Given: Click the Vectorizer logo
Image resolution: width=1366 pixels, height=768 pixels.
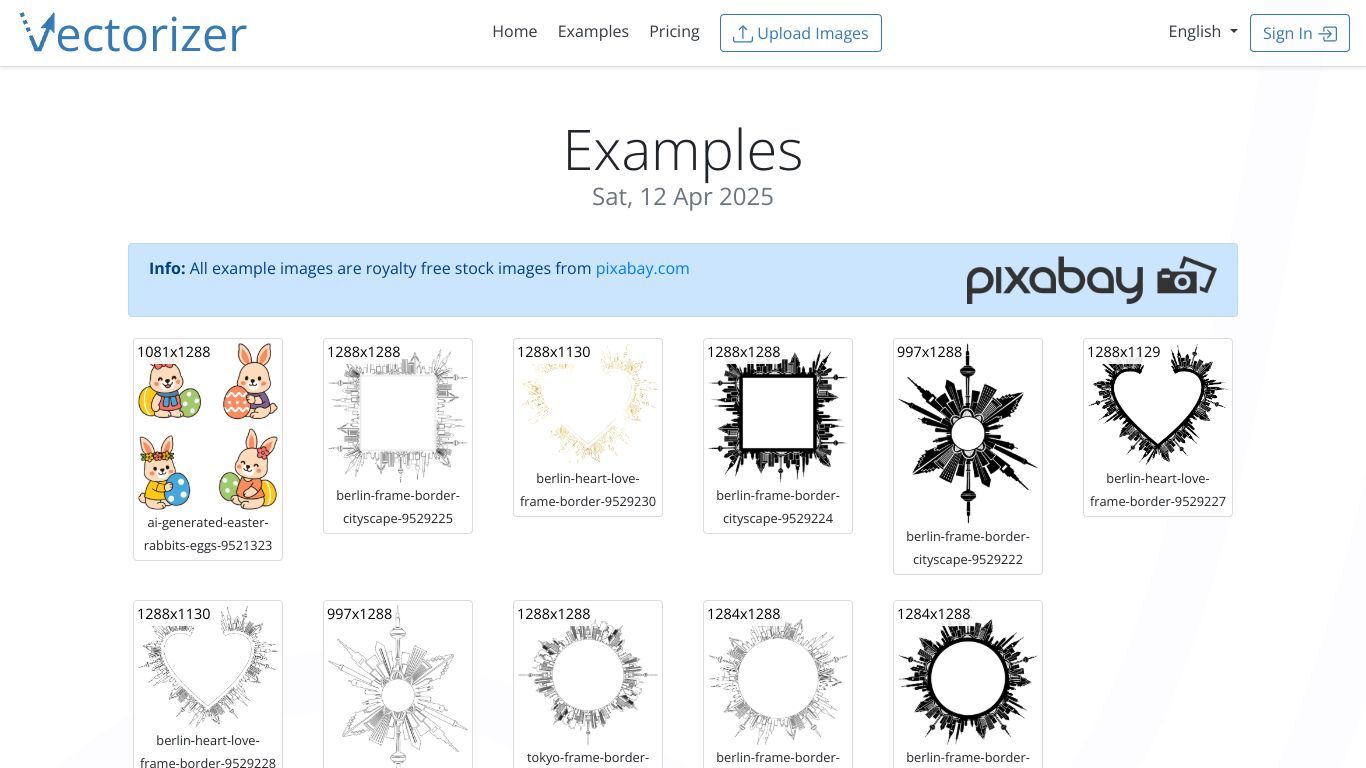Looking at the screenshot, I should 133,33.
